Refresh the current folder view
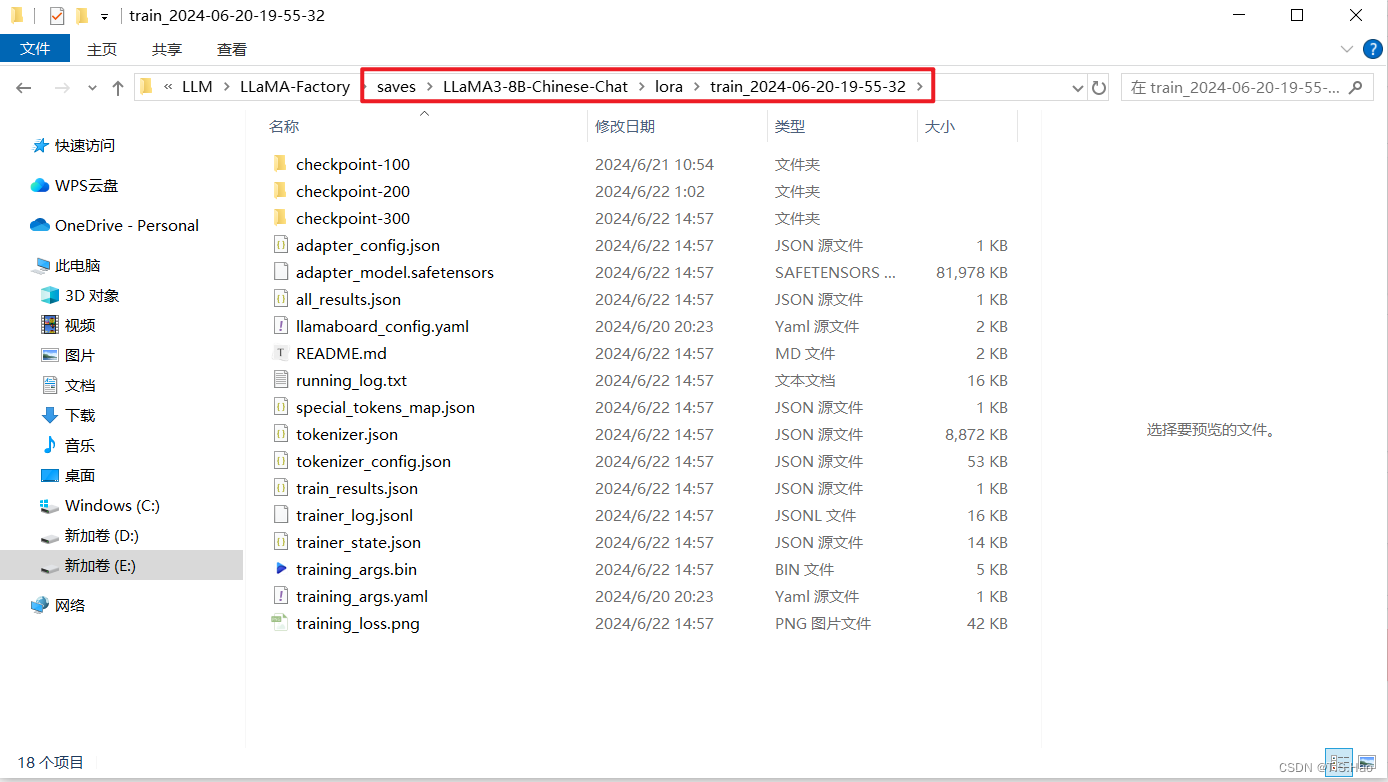This screenshot has width=1388, height=782. click(1099, 87)
